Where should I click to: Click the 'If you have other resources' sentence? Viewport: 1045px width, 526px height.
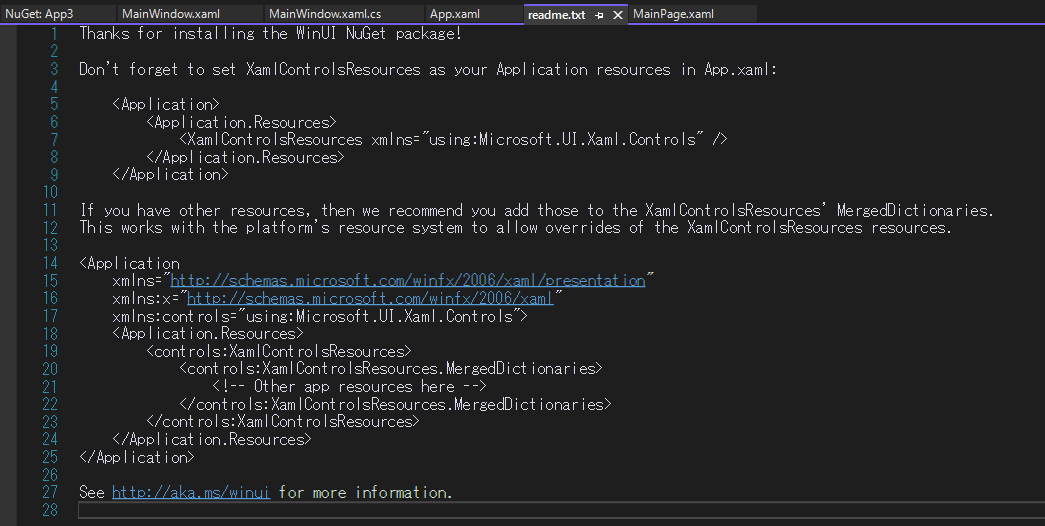point(536,210)
